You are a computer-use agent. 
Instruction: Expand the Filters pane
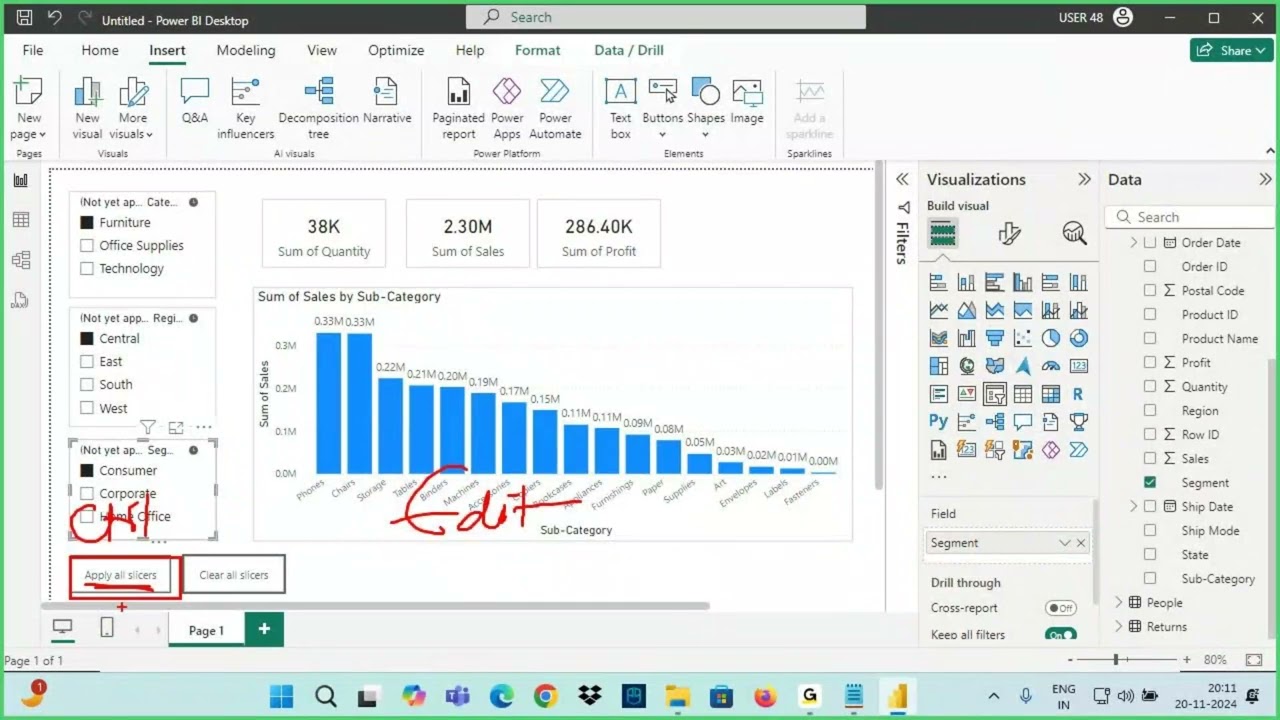(x=902, y=180)
